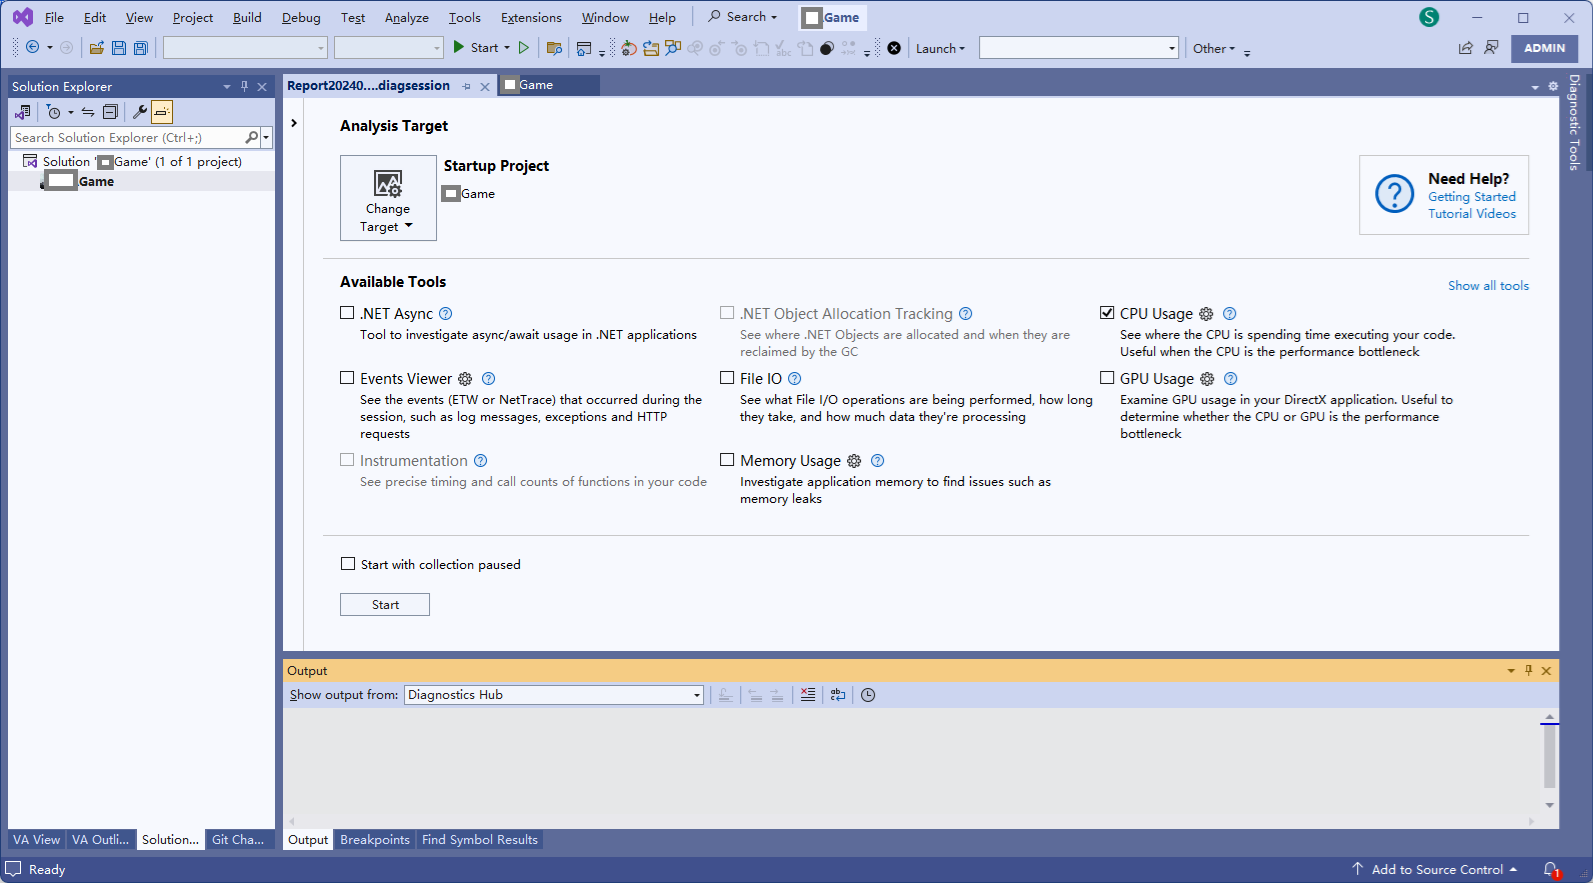Viewport: 1593px width, 883px height.
Task: Open properties wrench icon in Solution Explorer
Action: (x=140, y=112)
